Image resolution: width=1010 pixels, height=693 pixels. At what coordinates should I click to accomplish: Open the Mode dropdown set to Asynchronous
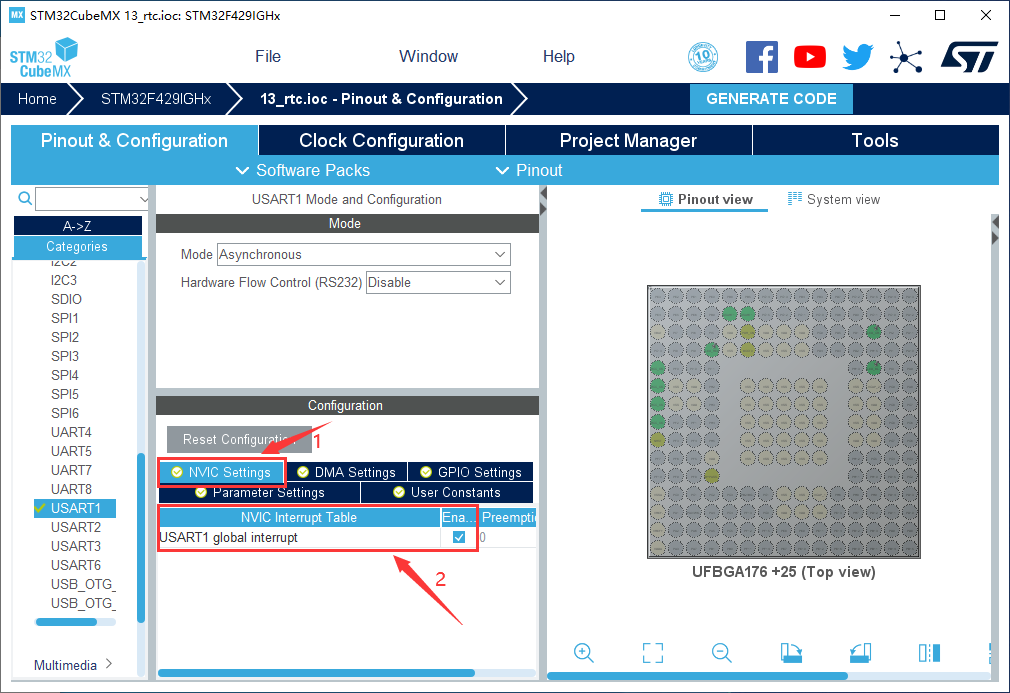pyautogui.click(x=364, y=254)
